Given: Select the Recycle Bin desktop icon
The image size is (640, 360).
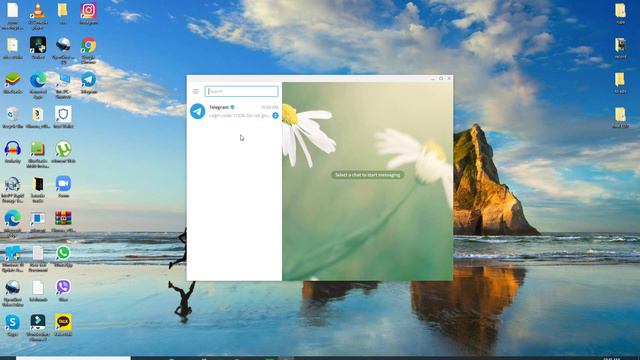Looking at the screenshot, I should click(13, 118).
